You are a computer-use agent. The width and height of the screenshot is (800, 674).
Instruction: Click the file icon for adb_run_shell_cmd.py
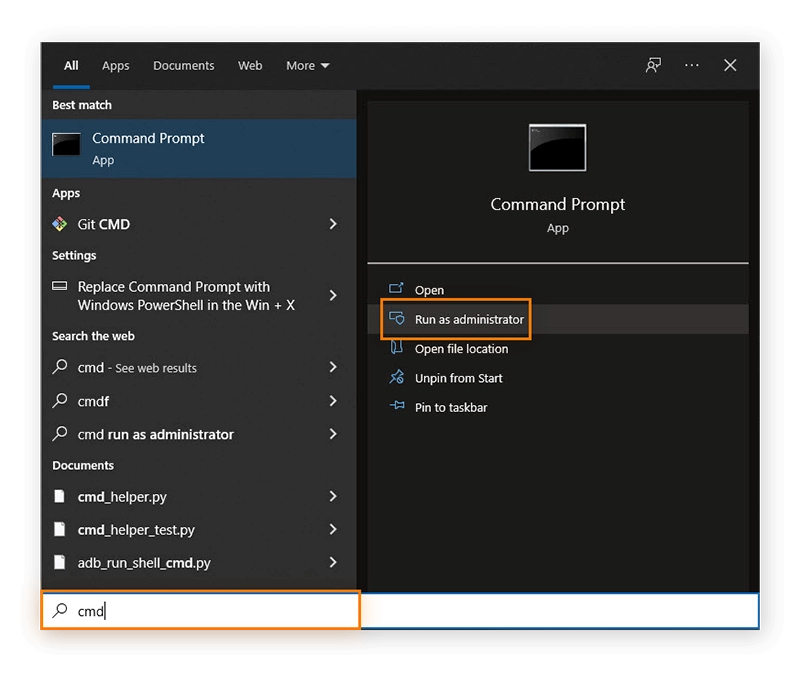coord(60,562)
